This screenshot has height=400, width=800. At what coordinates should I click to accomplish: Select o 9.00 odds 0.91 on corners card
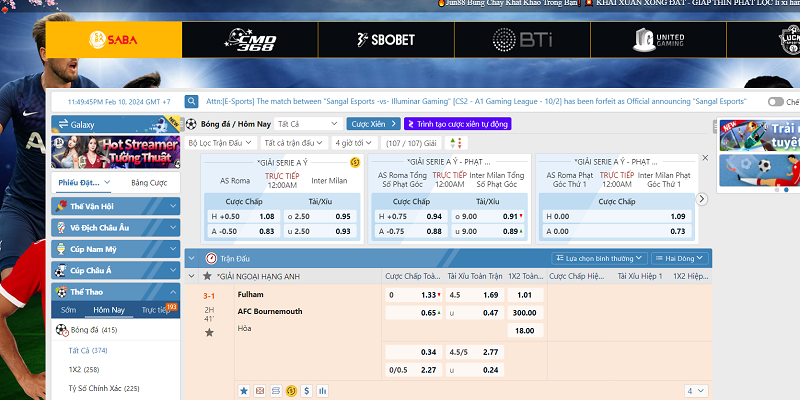(488, 216)
